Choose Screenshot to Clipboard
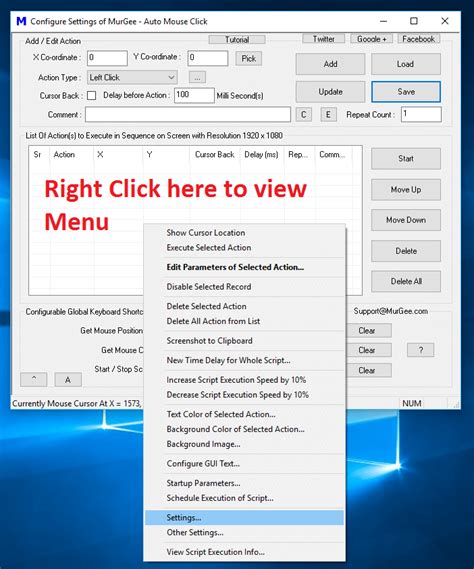474x569 pixels. (244, 341)
